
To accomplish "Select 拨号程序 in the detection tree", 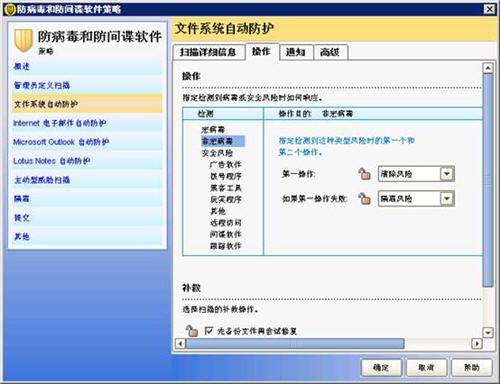I will 226,176.
